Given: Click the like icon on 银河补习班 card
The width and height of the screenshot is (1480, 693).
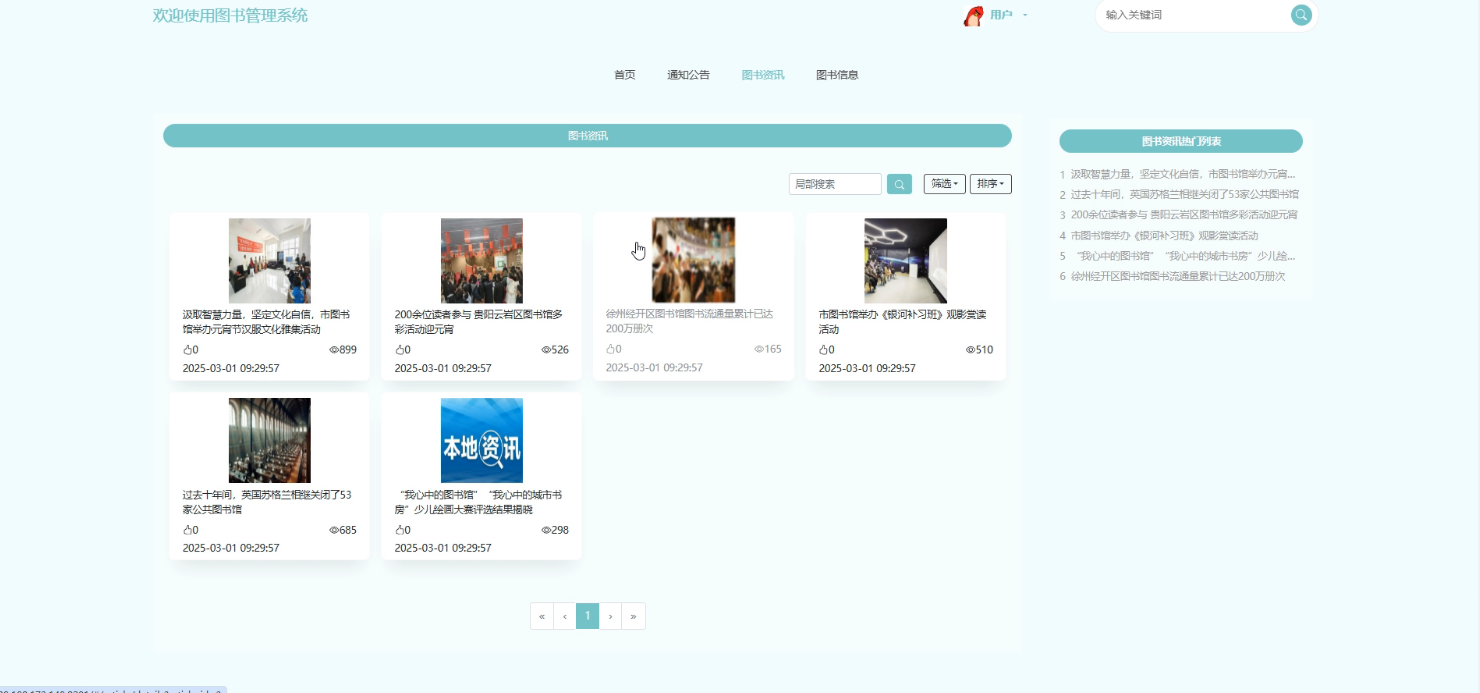Looking at the screenshot, I should pyautogui.click(x=823, y=350).
